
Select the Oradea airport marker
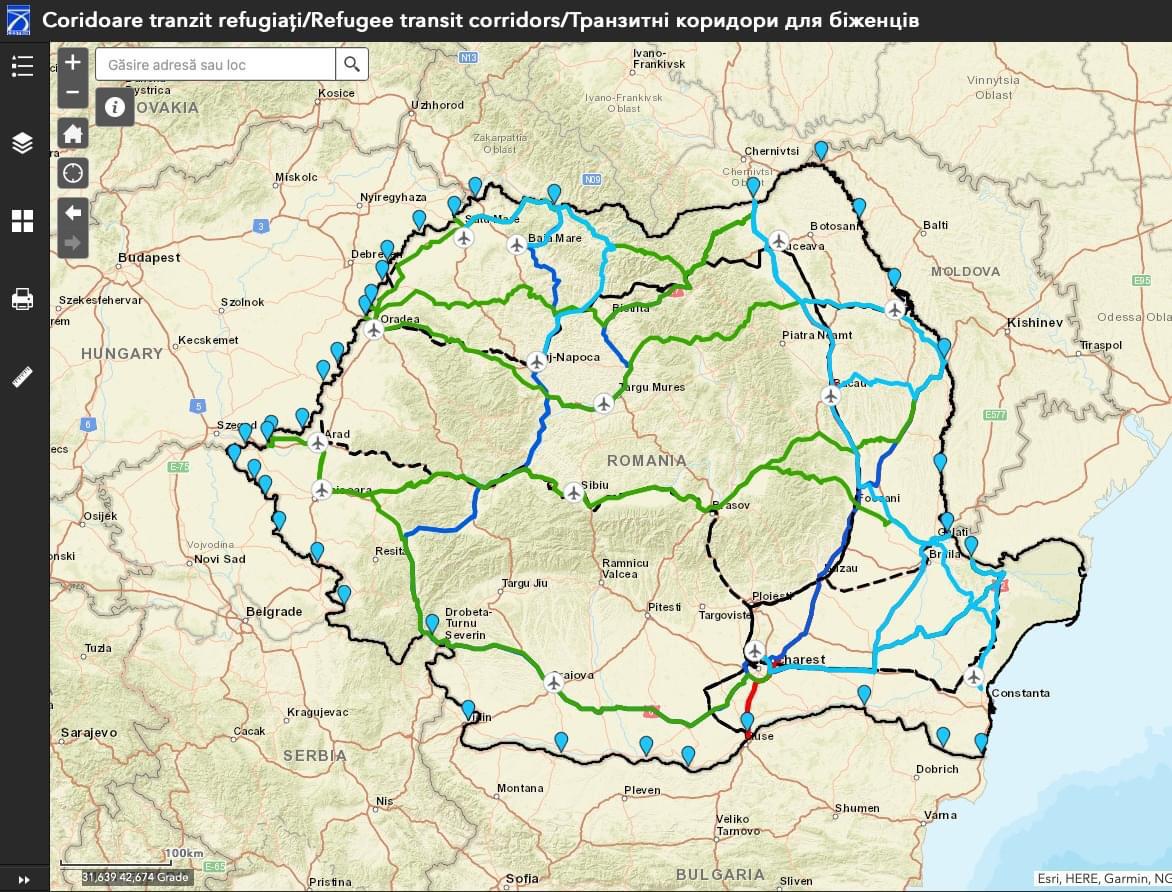(x=374, y=329)
